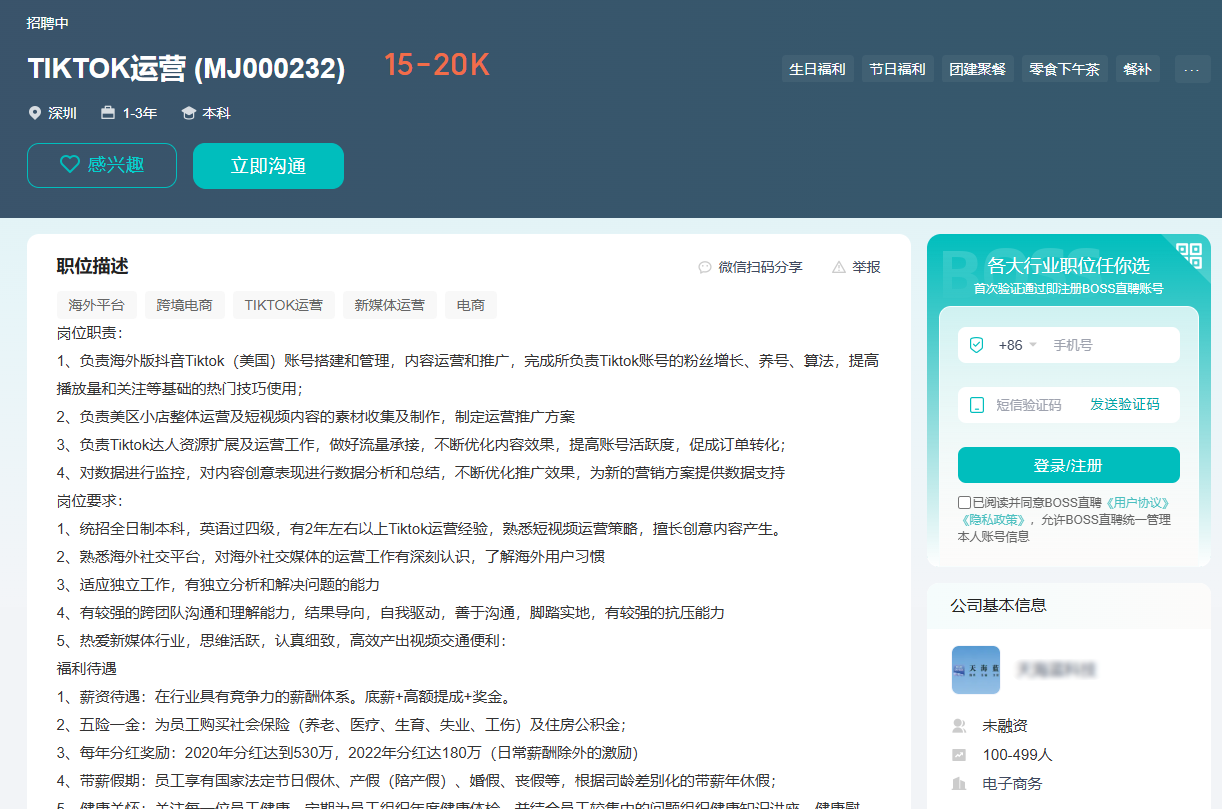Select the 餐补 benefit tag
This screenshot has width=1222, height=809.
coord(1138,69)
